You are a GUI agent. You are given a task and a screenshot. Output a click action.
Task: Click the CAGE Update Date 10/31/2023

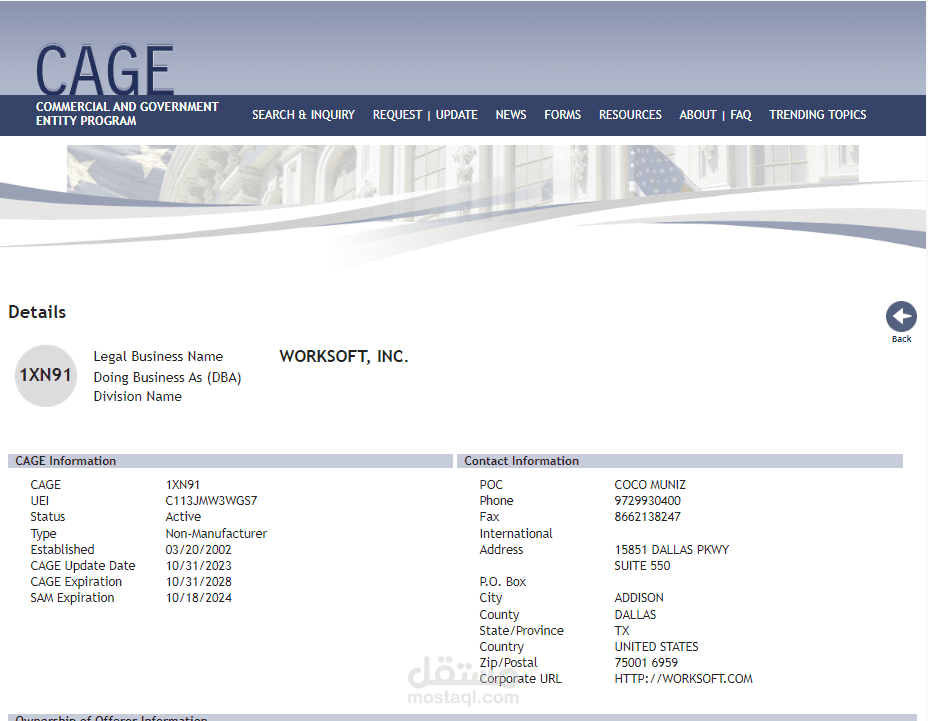[x=198, y=566]
